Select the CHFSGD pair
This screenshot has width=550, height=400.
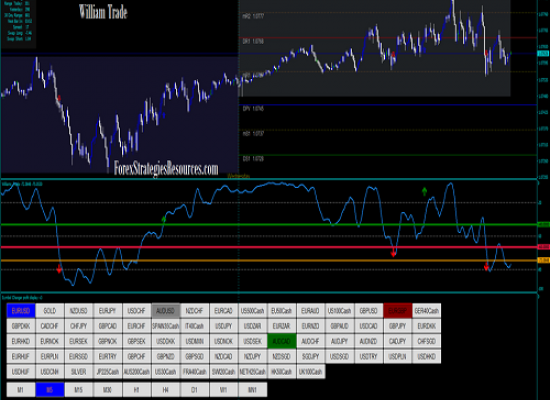427,341
